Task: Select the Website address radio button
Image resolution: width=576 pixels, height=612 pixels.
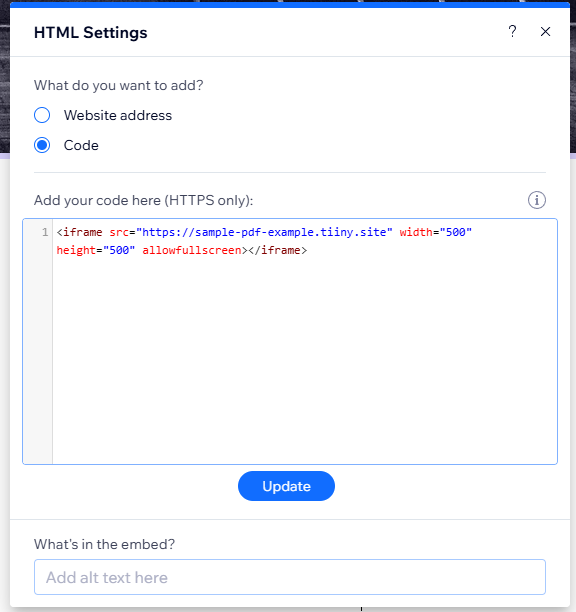Action: (x=42, y=115)
